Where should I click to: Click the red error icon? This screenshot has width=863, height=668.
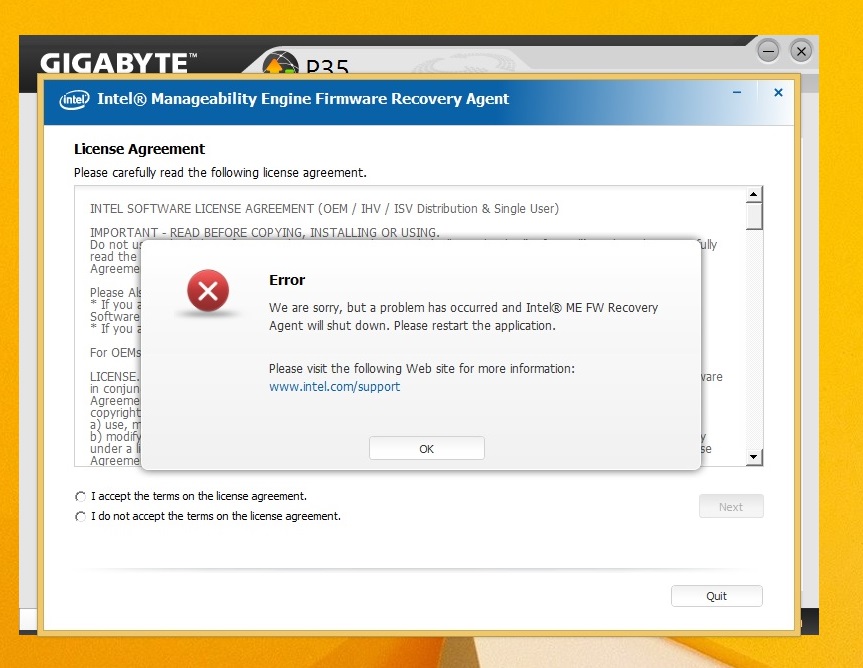[208, 291]
